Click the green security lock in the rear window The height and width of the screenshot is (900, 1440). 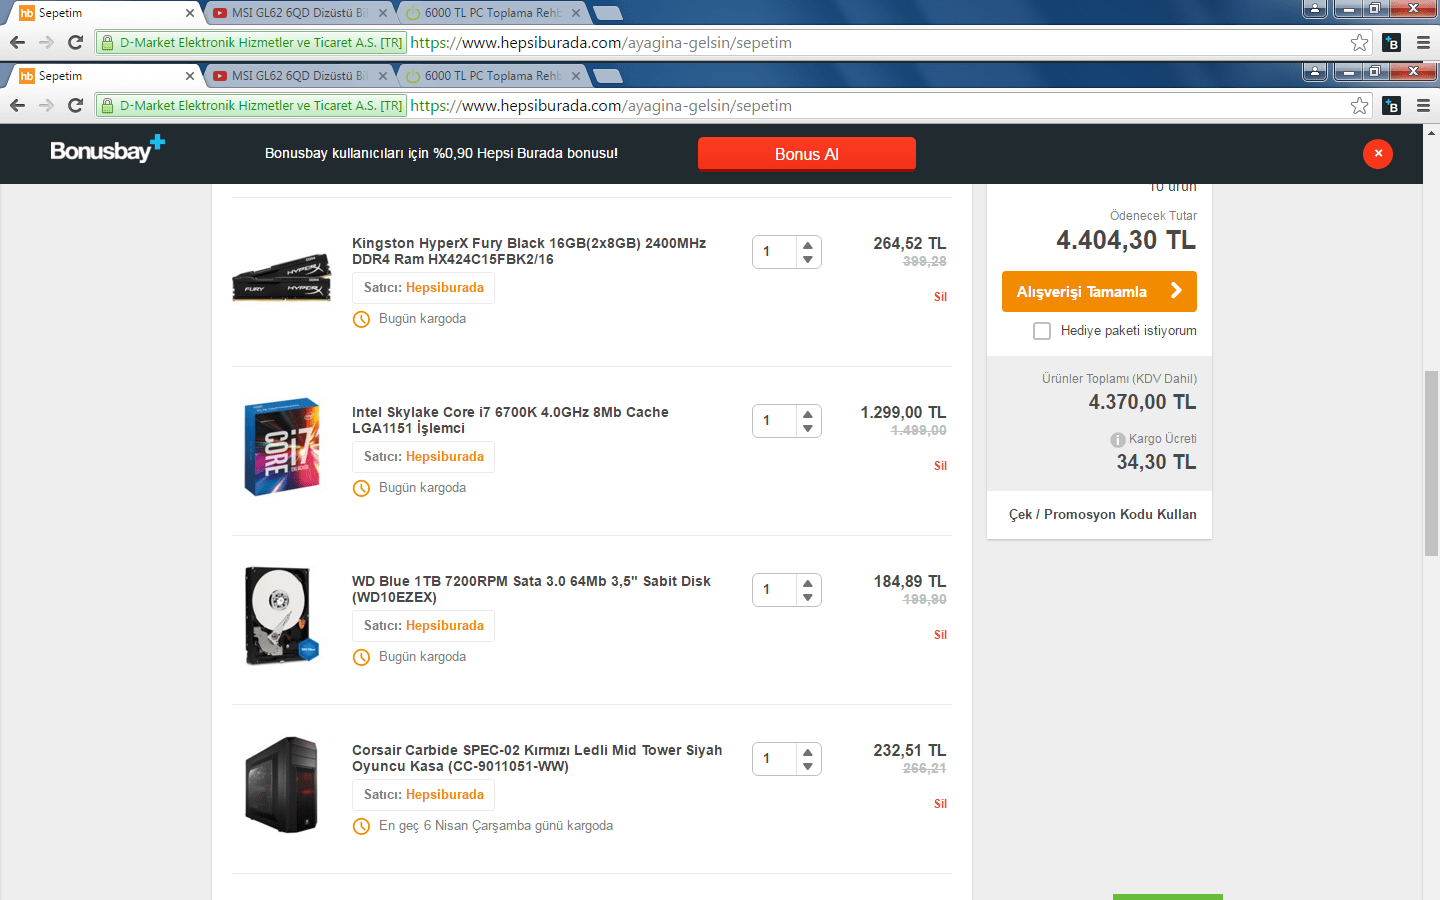point(108,42)
